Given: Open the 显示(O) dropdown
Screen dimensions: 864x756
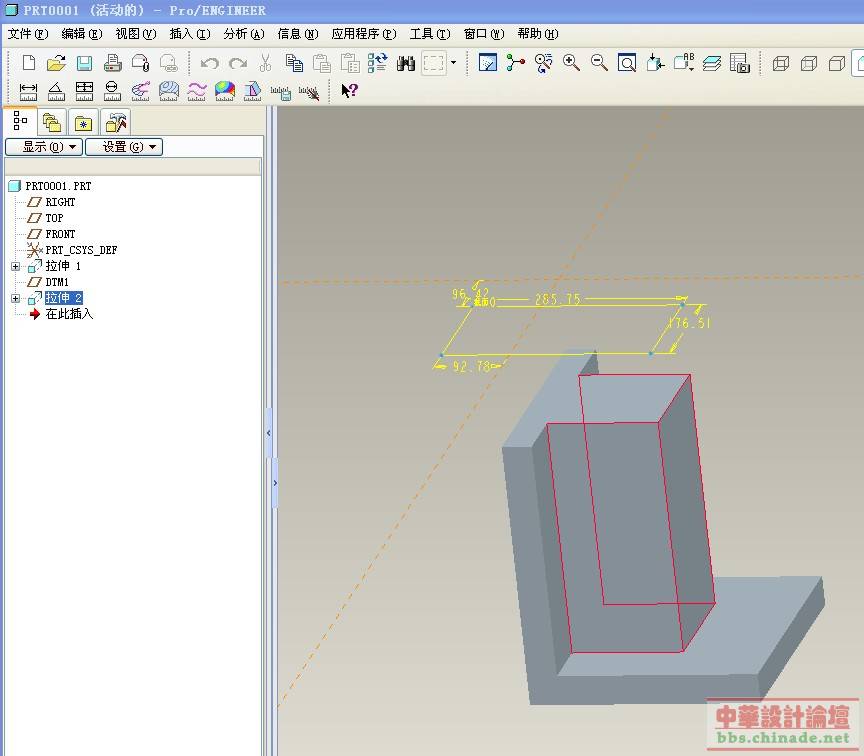Looking at the screenshot, I should coord(43,147).
